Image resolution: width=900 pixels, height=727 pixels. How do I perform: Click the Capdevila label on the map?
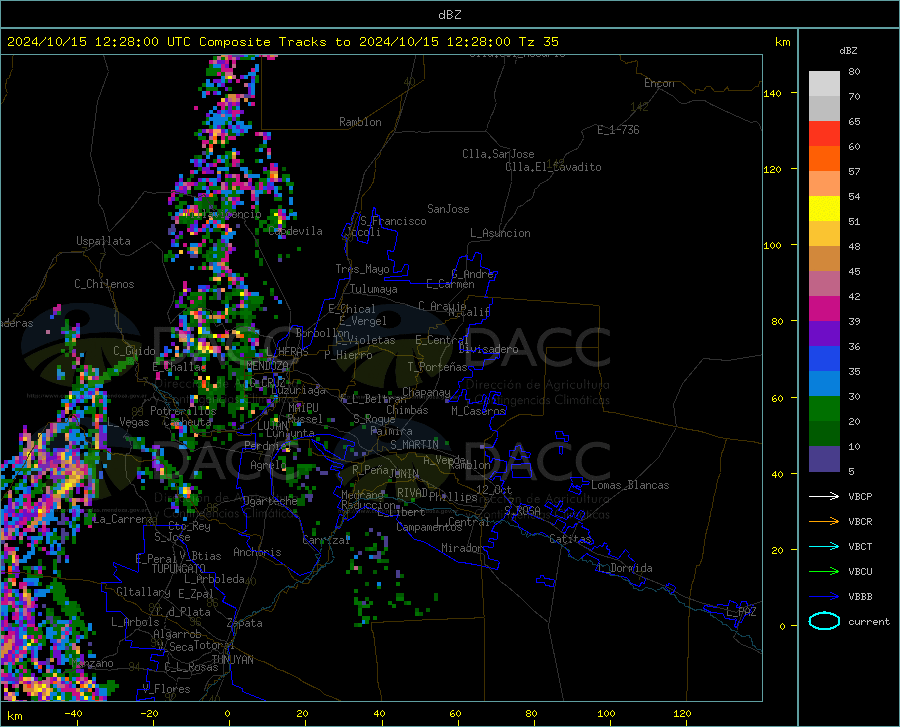coord(295,231)
